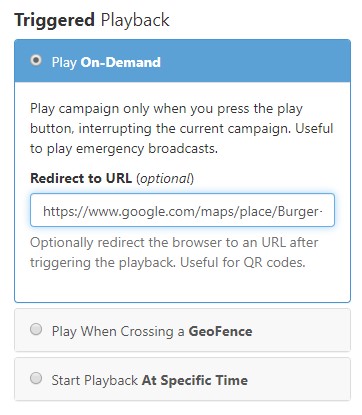This screenshot has width=362, height=415.
Task: Expand the Start Playback At Specific Time panel
Action: click(182, 379)
